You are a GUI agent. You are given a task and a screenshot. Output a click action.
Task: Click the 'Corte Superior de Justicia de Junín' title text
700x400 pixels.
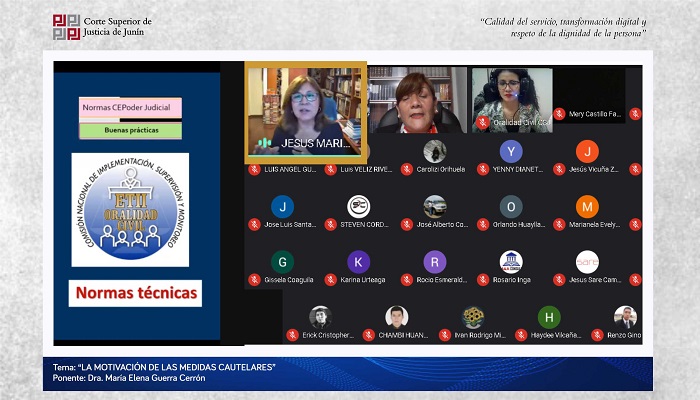point(118,27)
